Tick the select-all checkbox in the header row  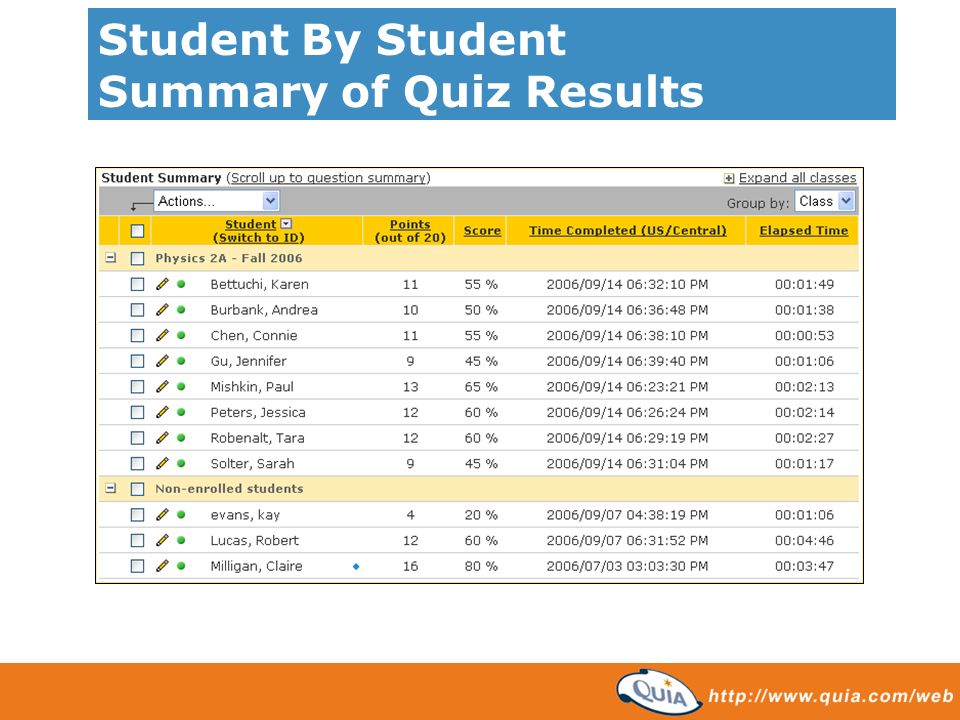pyautogui.click(x=137, y=231)
